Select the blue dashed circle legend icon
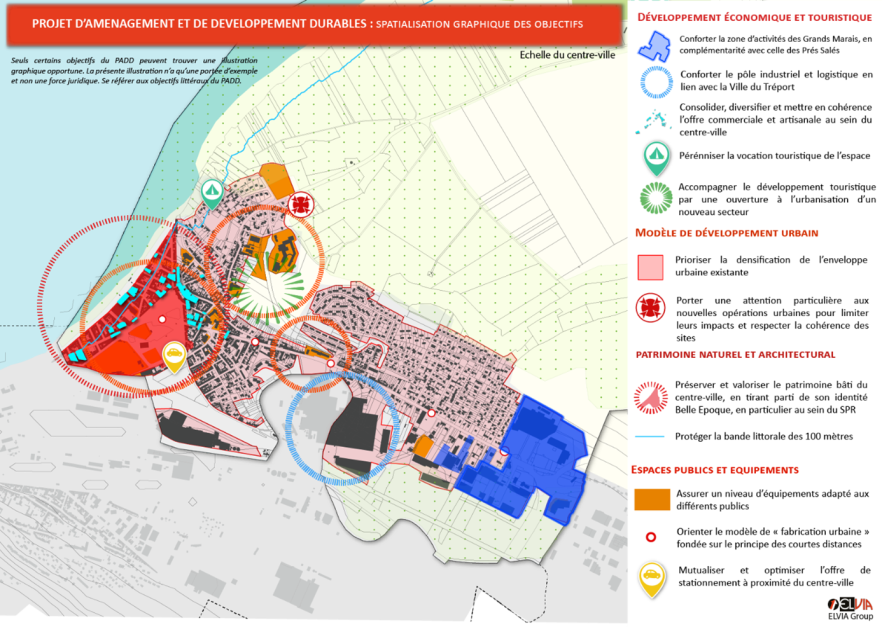 654,81
